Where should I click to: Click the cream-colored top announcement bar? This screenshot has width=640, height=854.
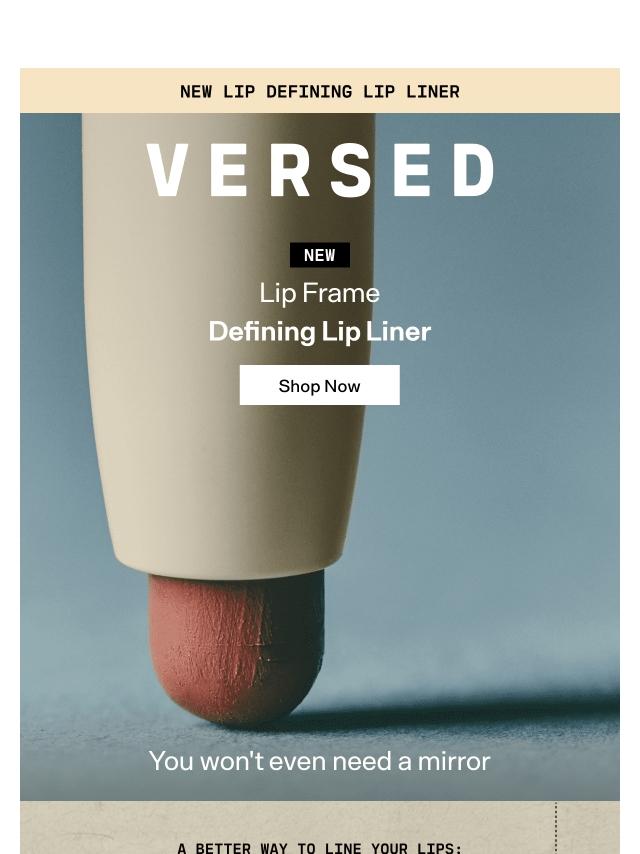pos(320,90)
